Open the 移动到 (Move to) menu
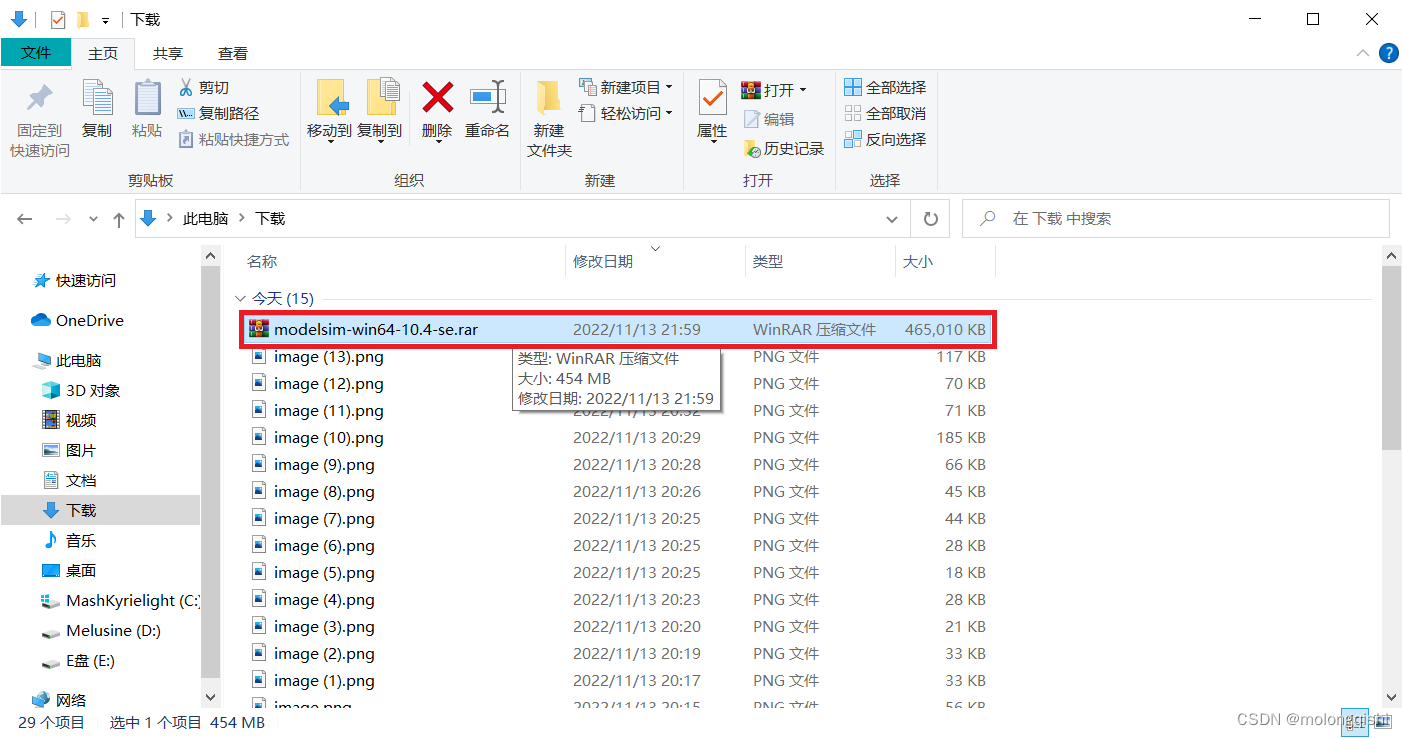1403x738 pixels. [329, 110]
